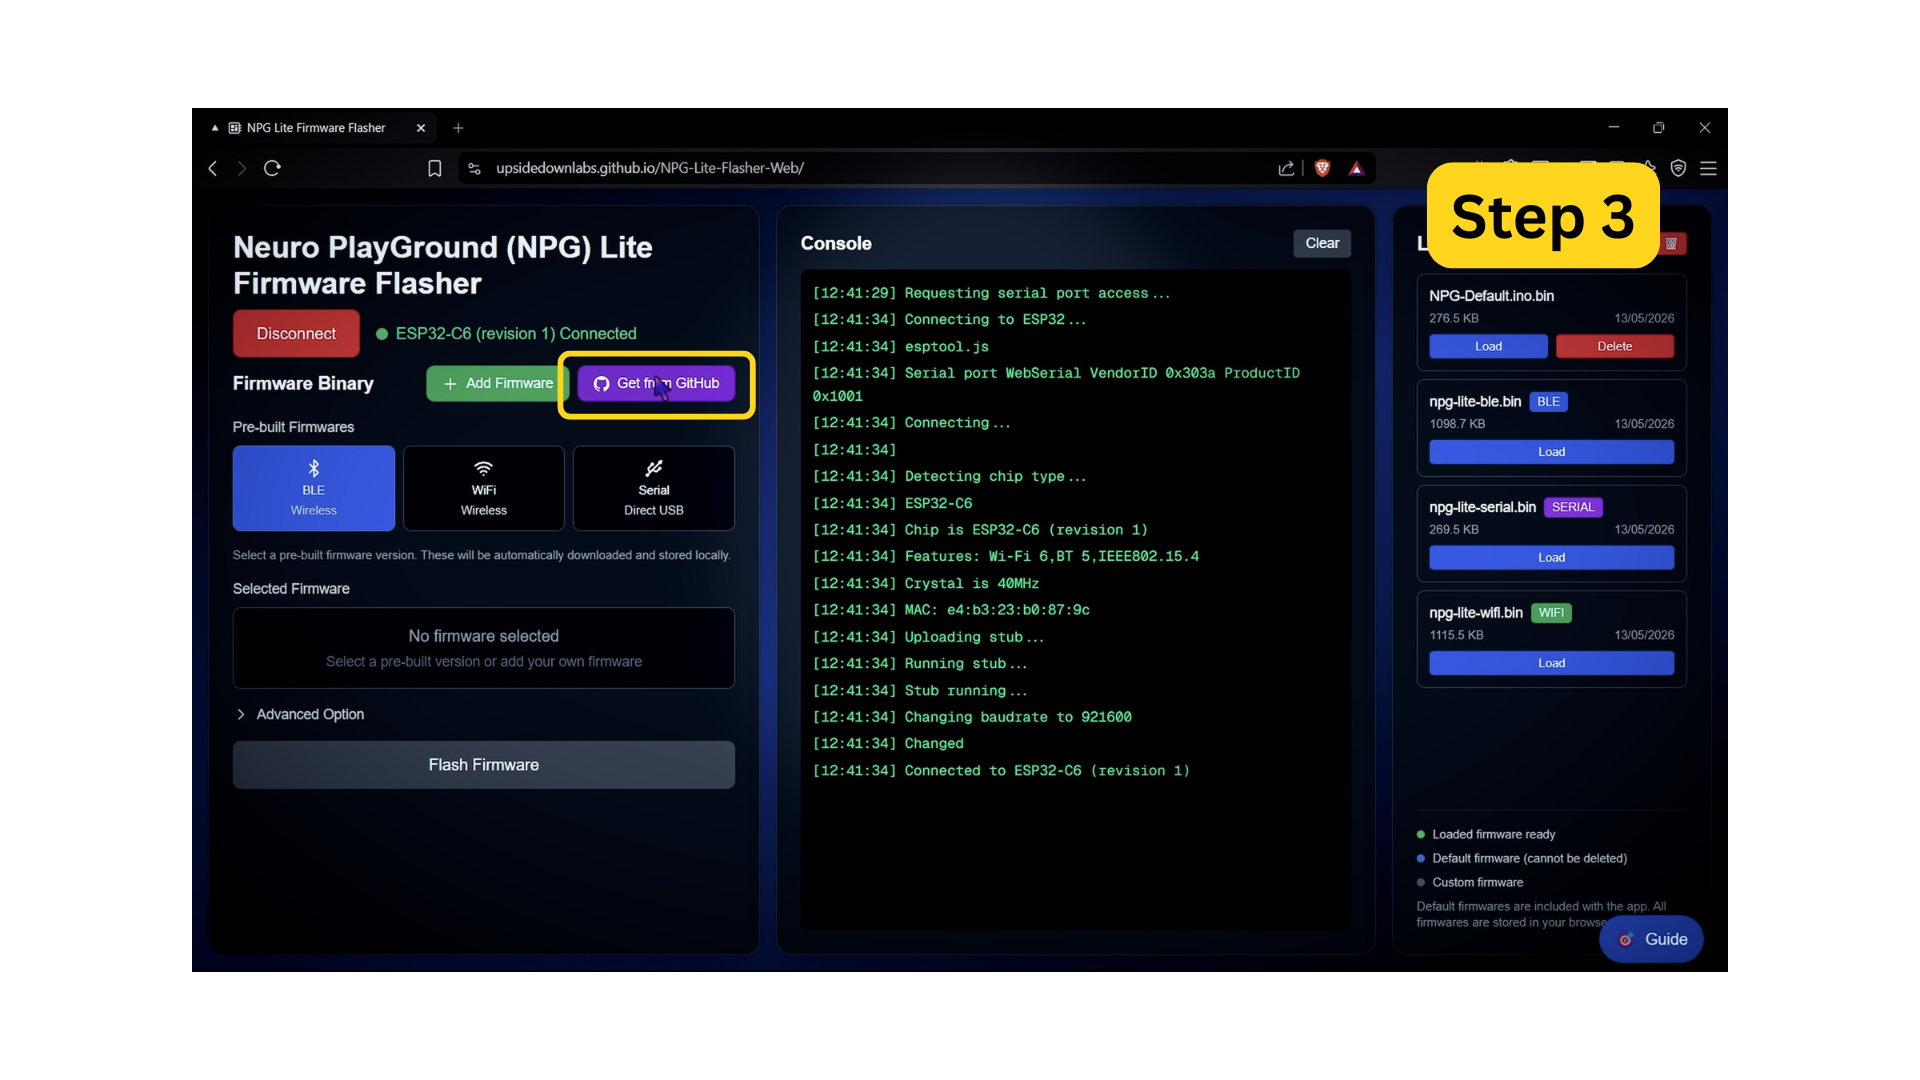Expand the Advanced Option section
1920x1080 pixels.
(x=300, y=714)
